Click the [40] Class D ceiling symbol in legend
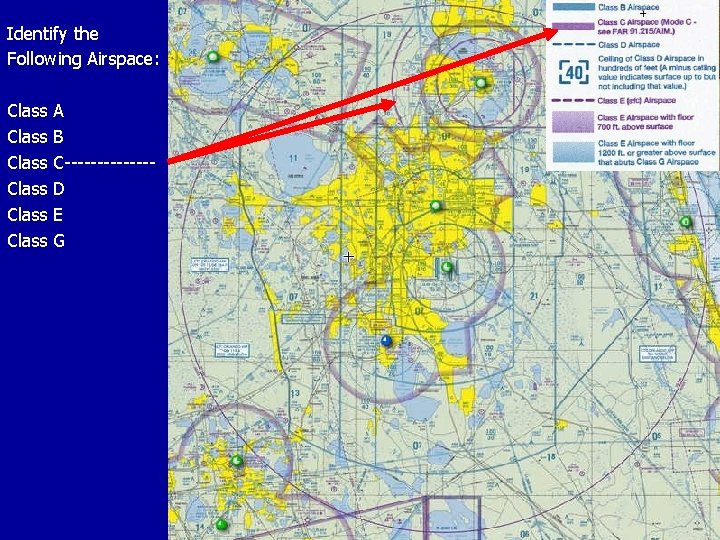 (x=574, y=73)
